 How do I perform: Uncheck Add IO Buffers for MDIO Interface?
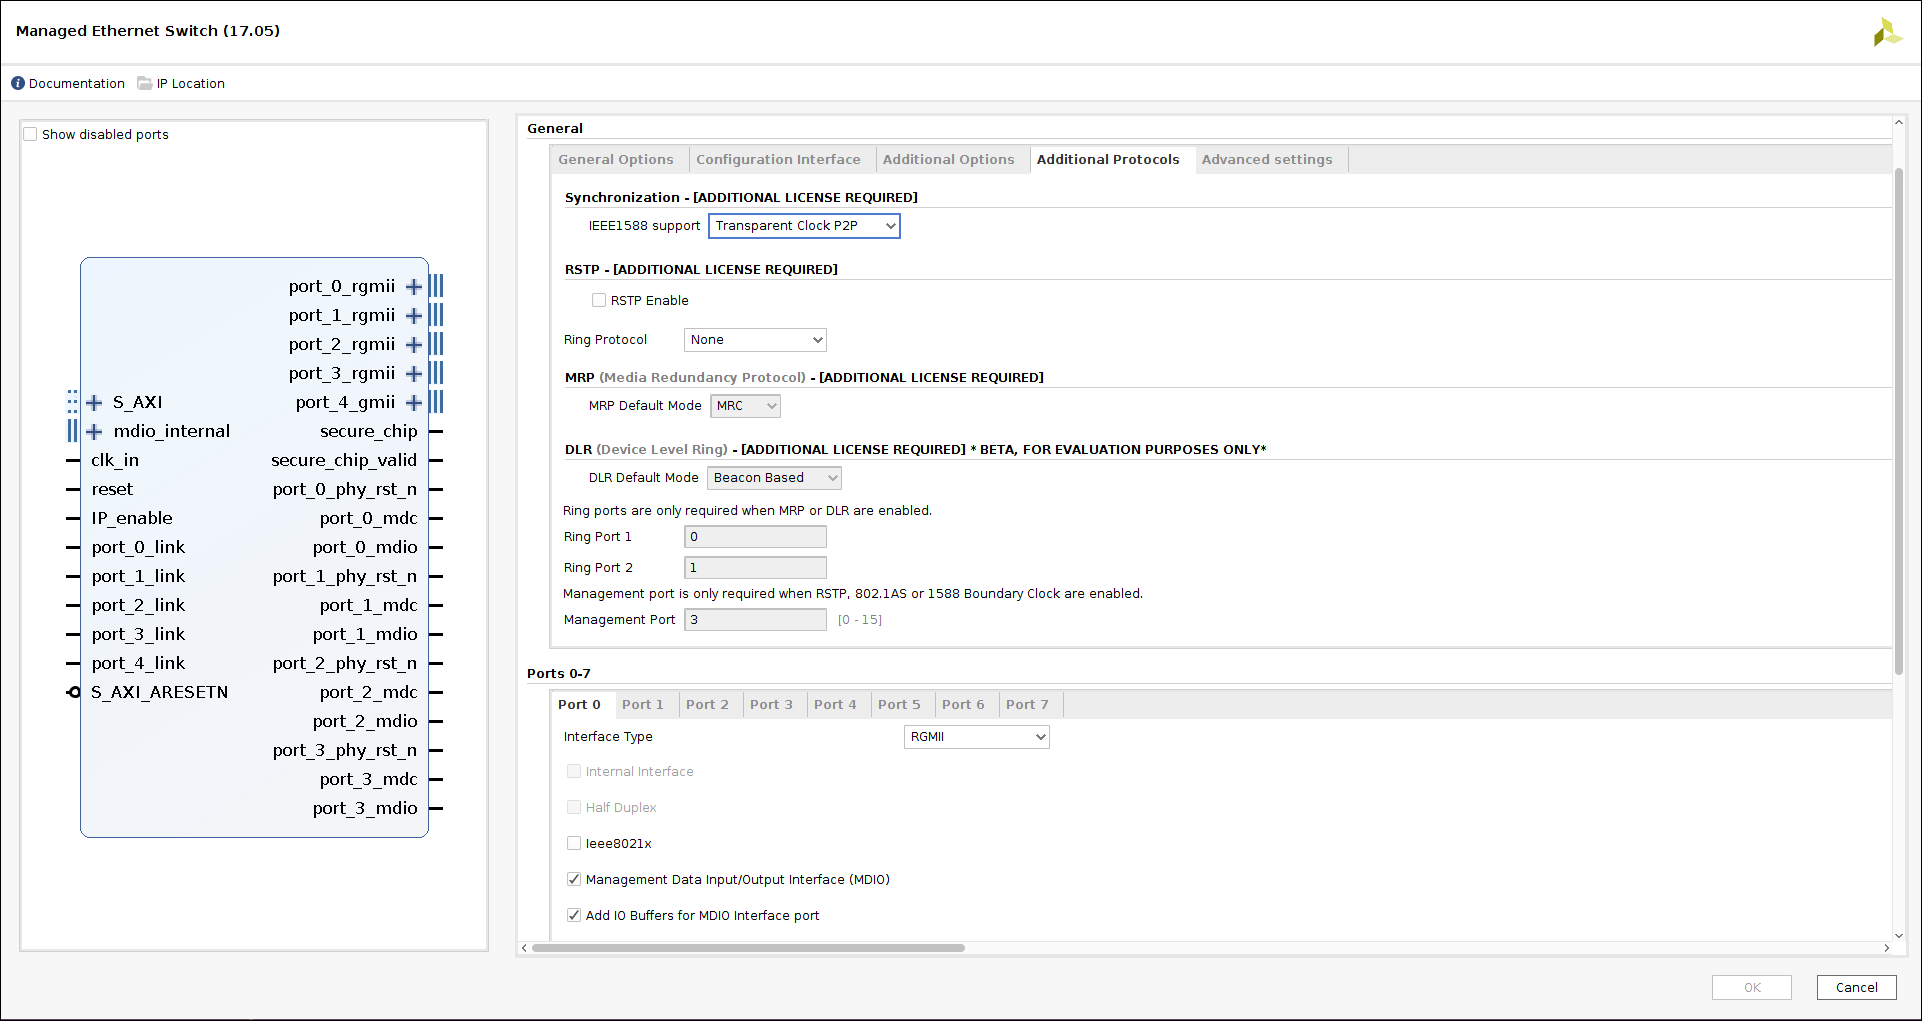[574, 915]
